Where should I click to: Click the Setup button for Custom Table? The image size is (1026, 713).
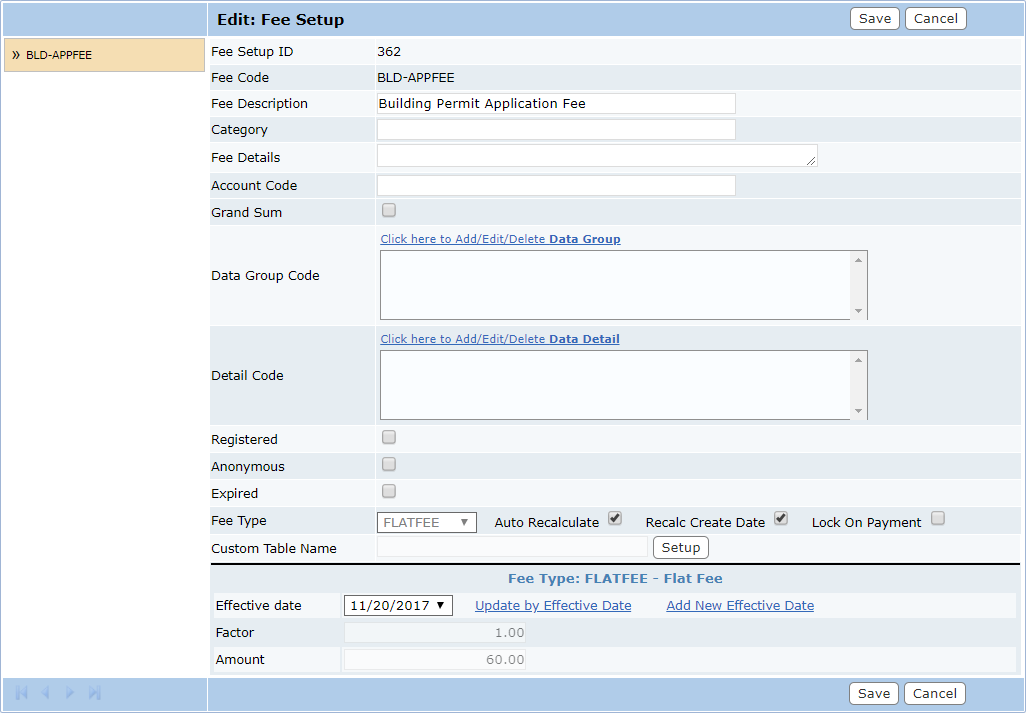pyautogui.click(x=681, y=547)
